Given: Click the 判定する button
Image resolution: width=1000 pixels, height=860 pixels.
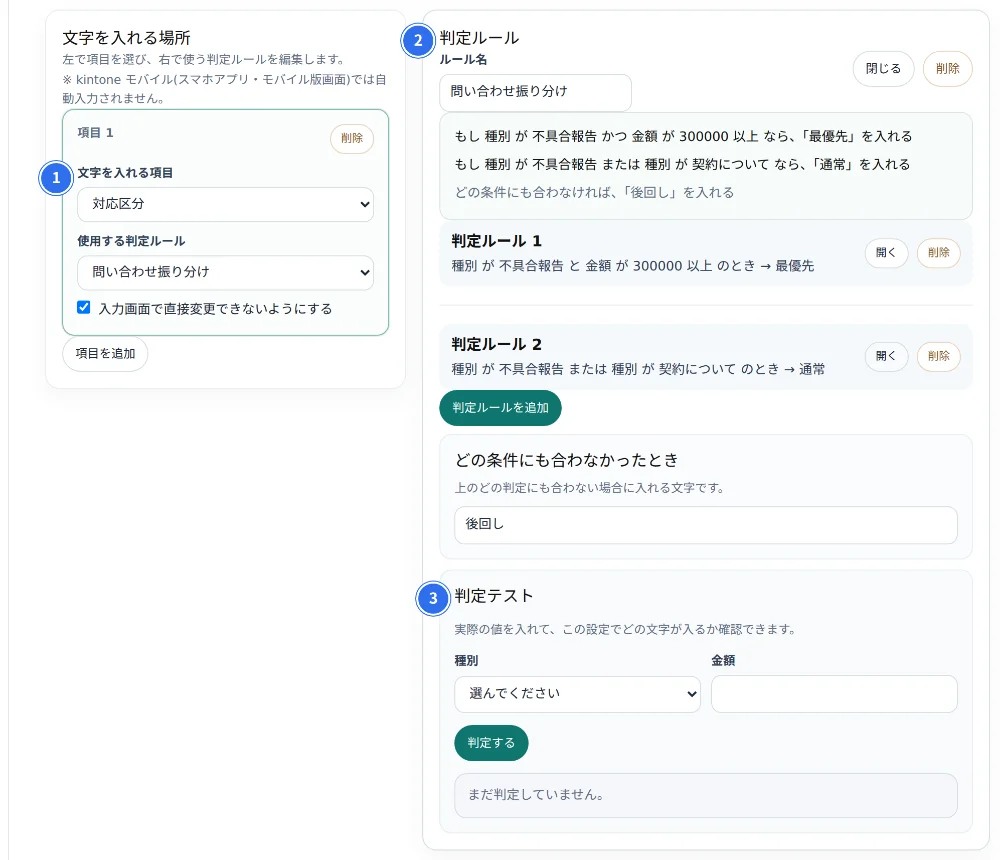Looking at the screenshot, I should tap(491, 743).
